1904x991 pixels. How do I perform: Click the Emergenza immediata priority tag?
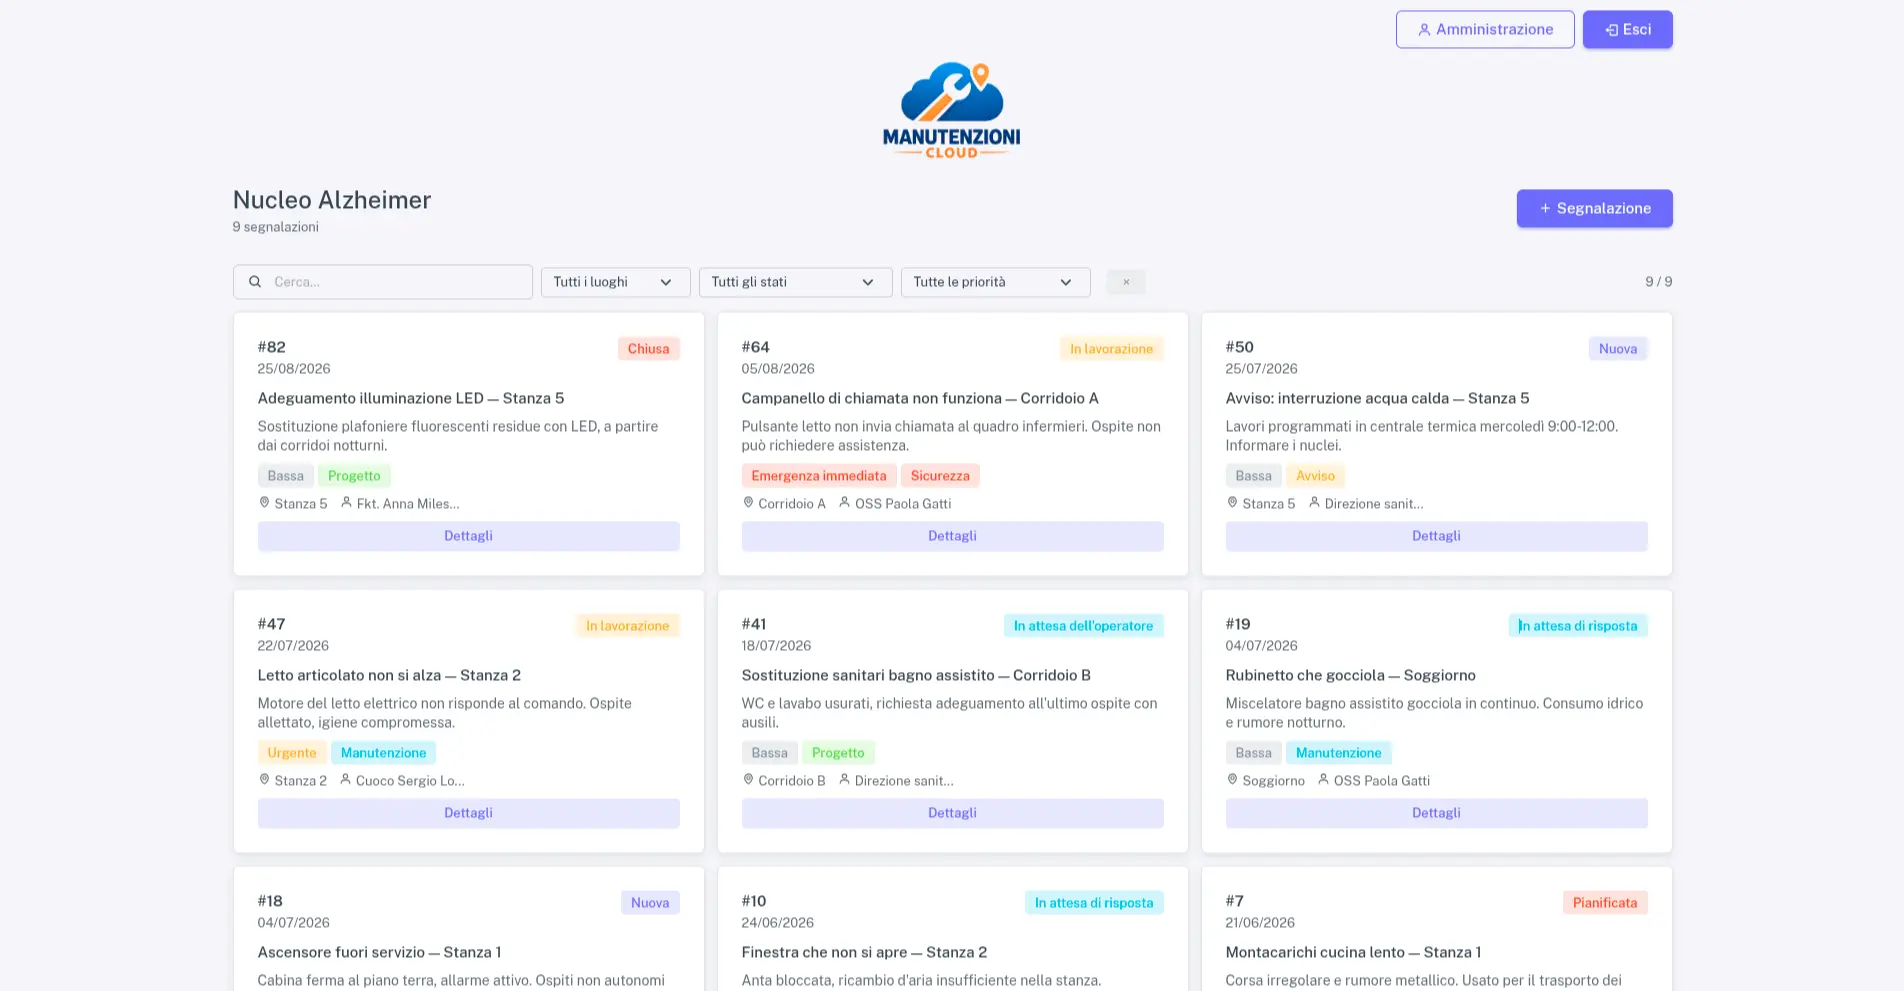pyautogui.click(x=819, y=476)
